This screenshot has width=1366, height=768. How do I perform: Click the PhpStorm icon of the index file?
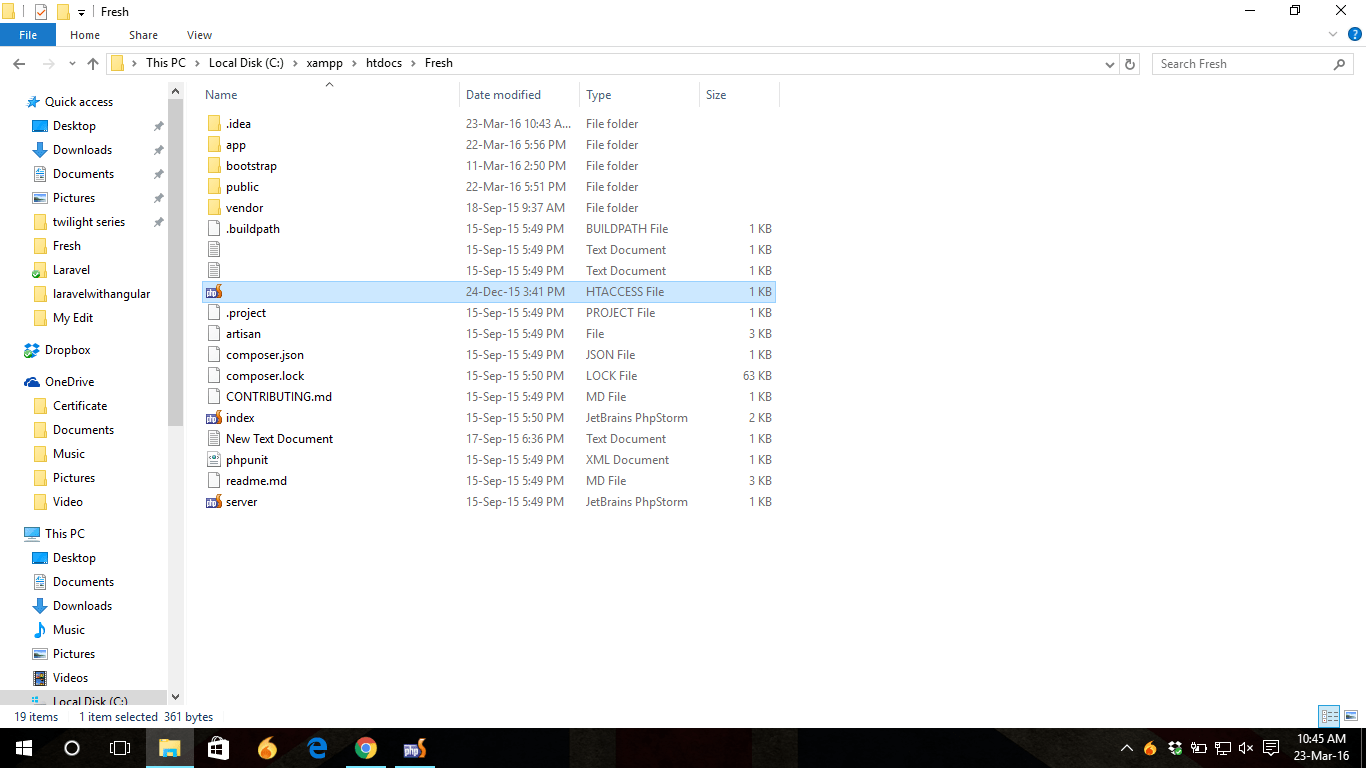(x=214, y=418)
